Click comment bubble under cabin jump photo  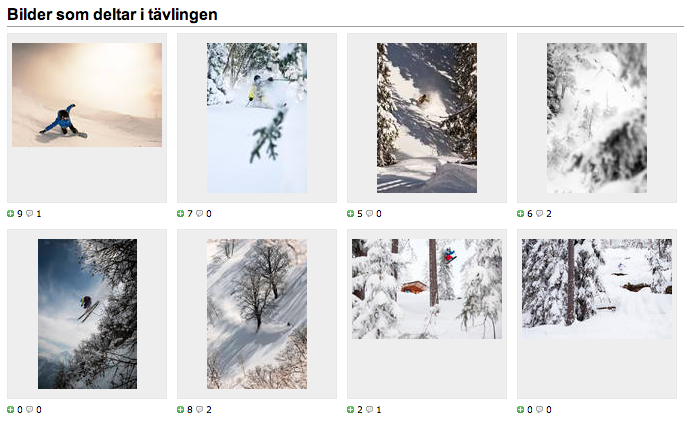tap(369, 409)
